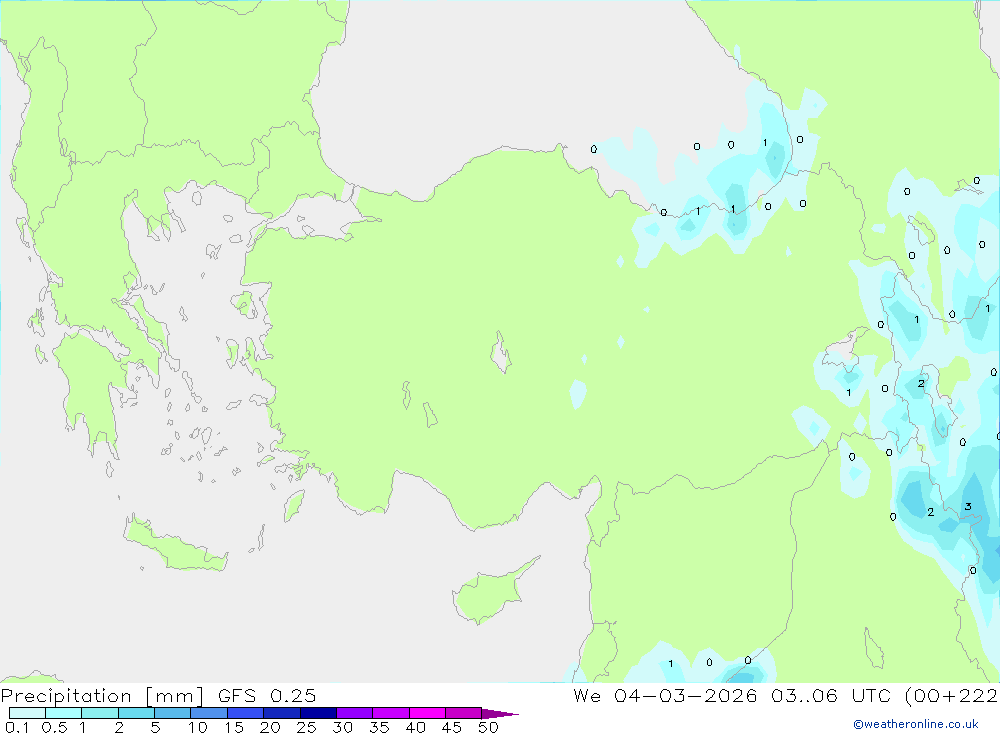The image size is (1000, 733).
Task: Click the 0.1–0.5 mm palest cyan legend swatch
Action: 27,713
